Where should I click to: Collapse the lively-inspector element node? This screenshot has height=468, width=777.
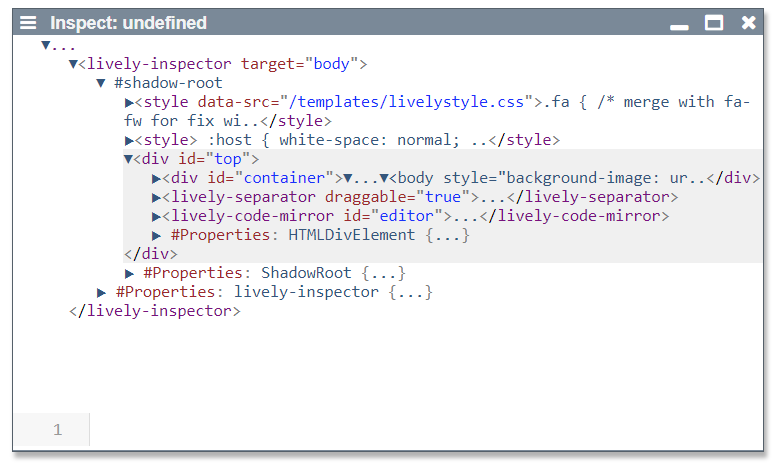(73, 64)
